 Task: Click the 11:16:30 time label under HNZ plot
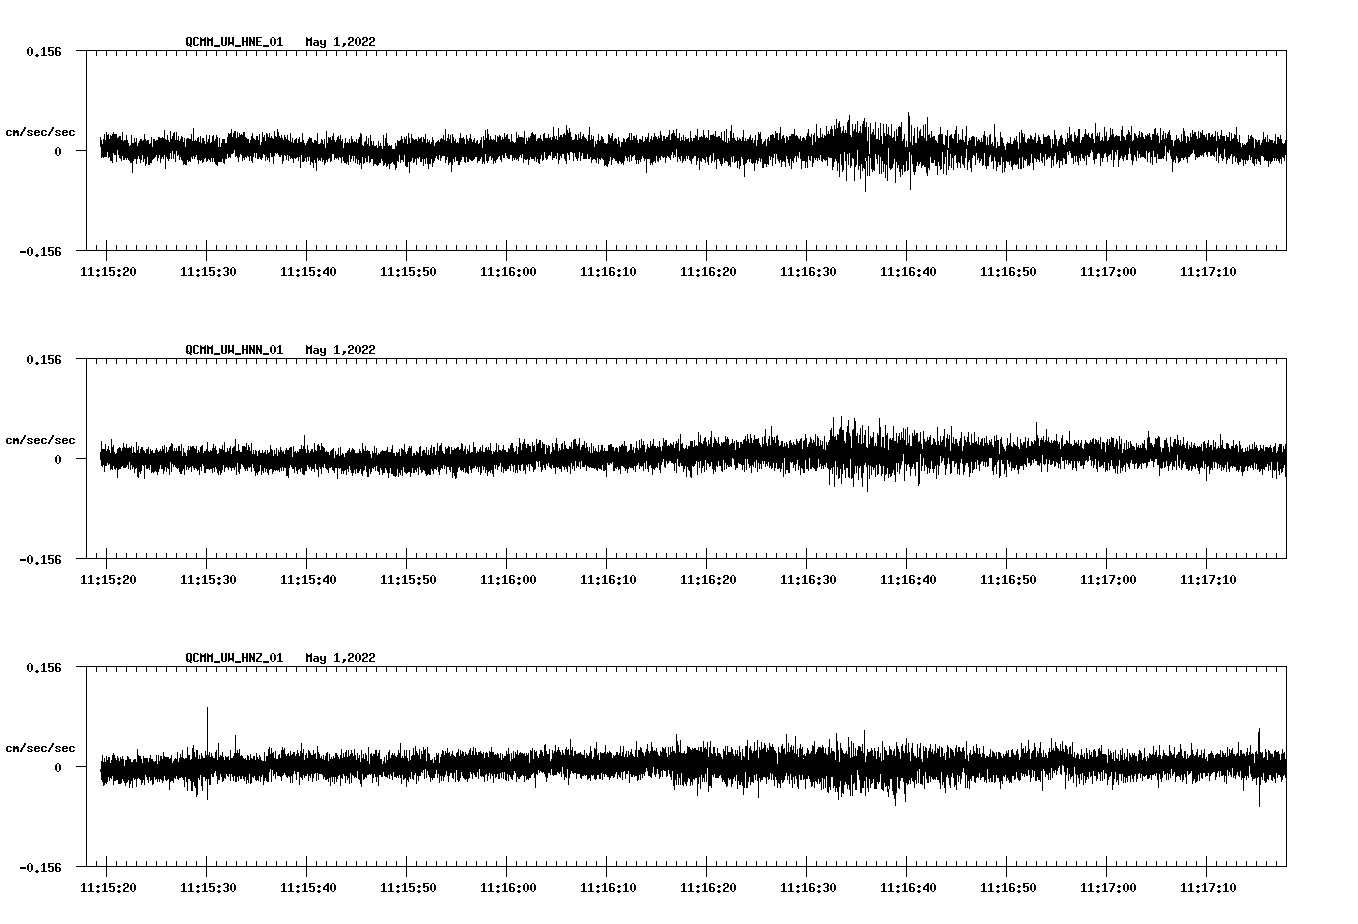point(808,888)
